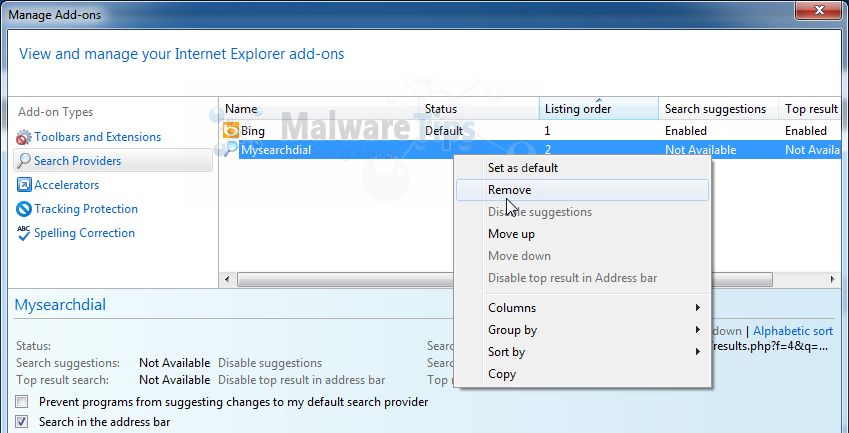Choose Set as default from context menu
Viewport: 849px width, 433px height.
point(583,168)
